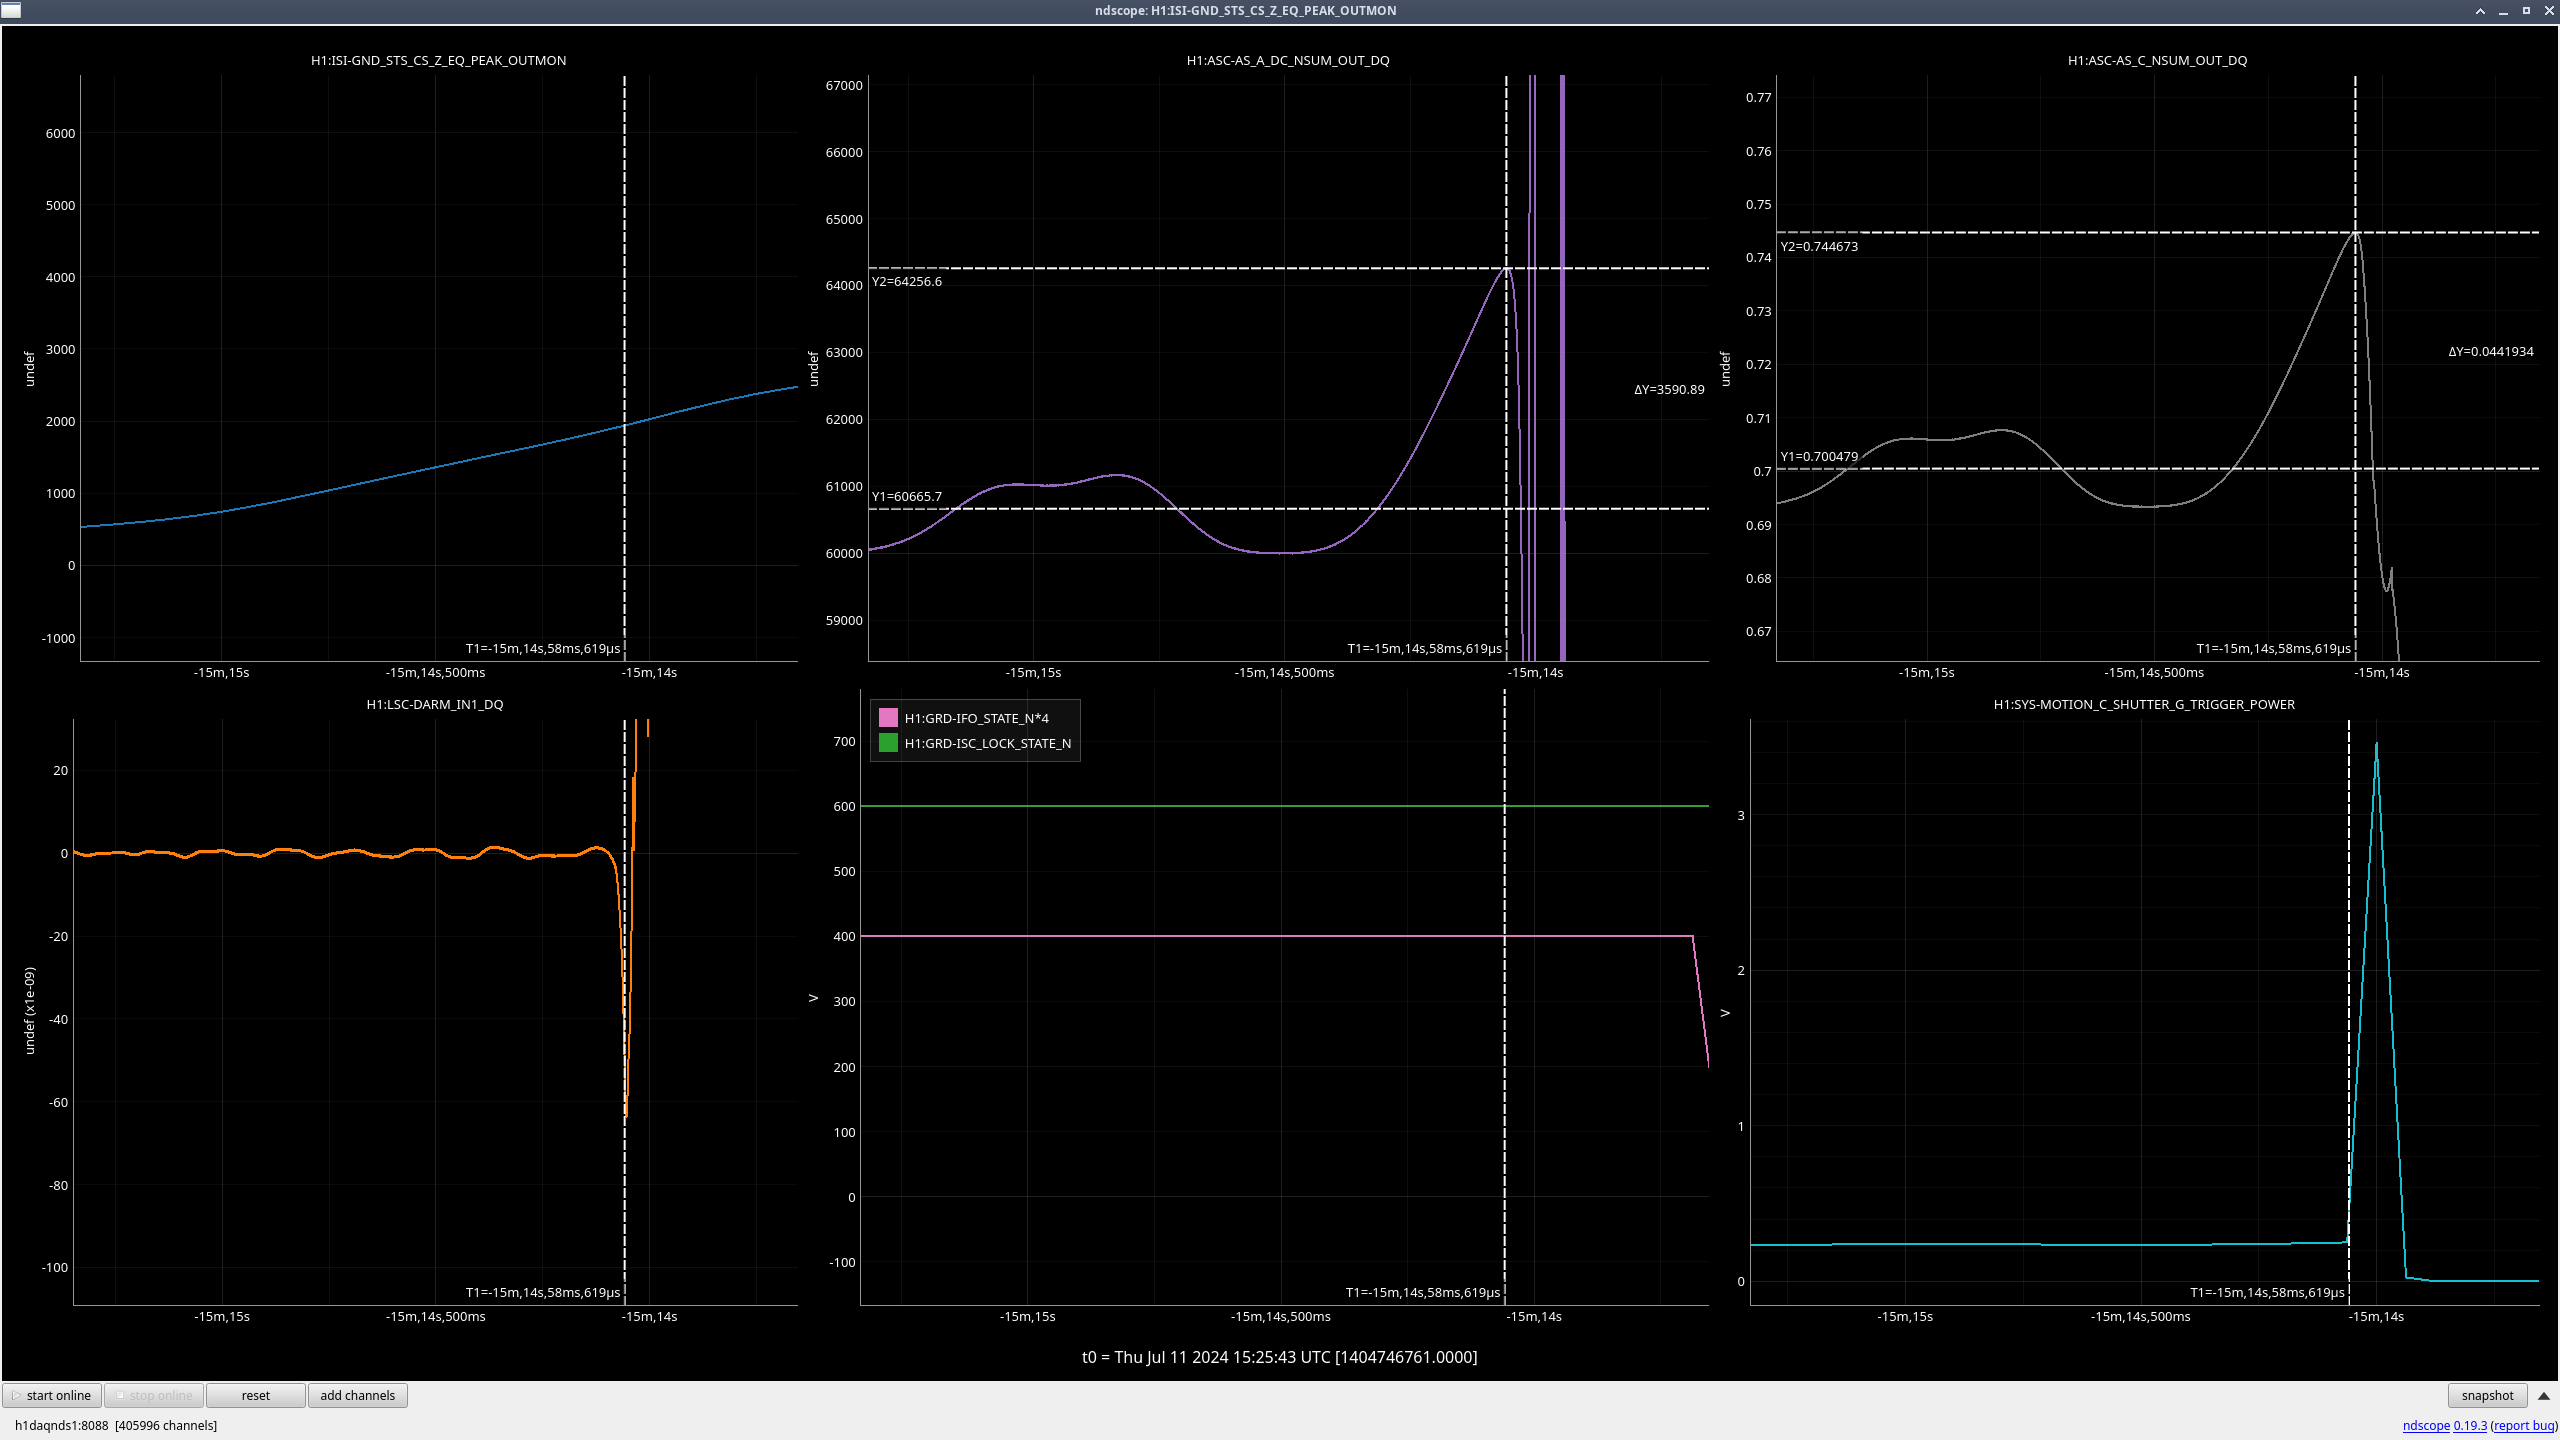
Task: Click the Y1=0.700479 cursor label
Action: coord(1819,456)
